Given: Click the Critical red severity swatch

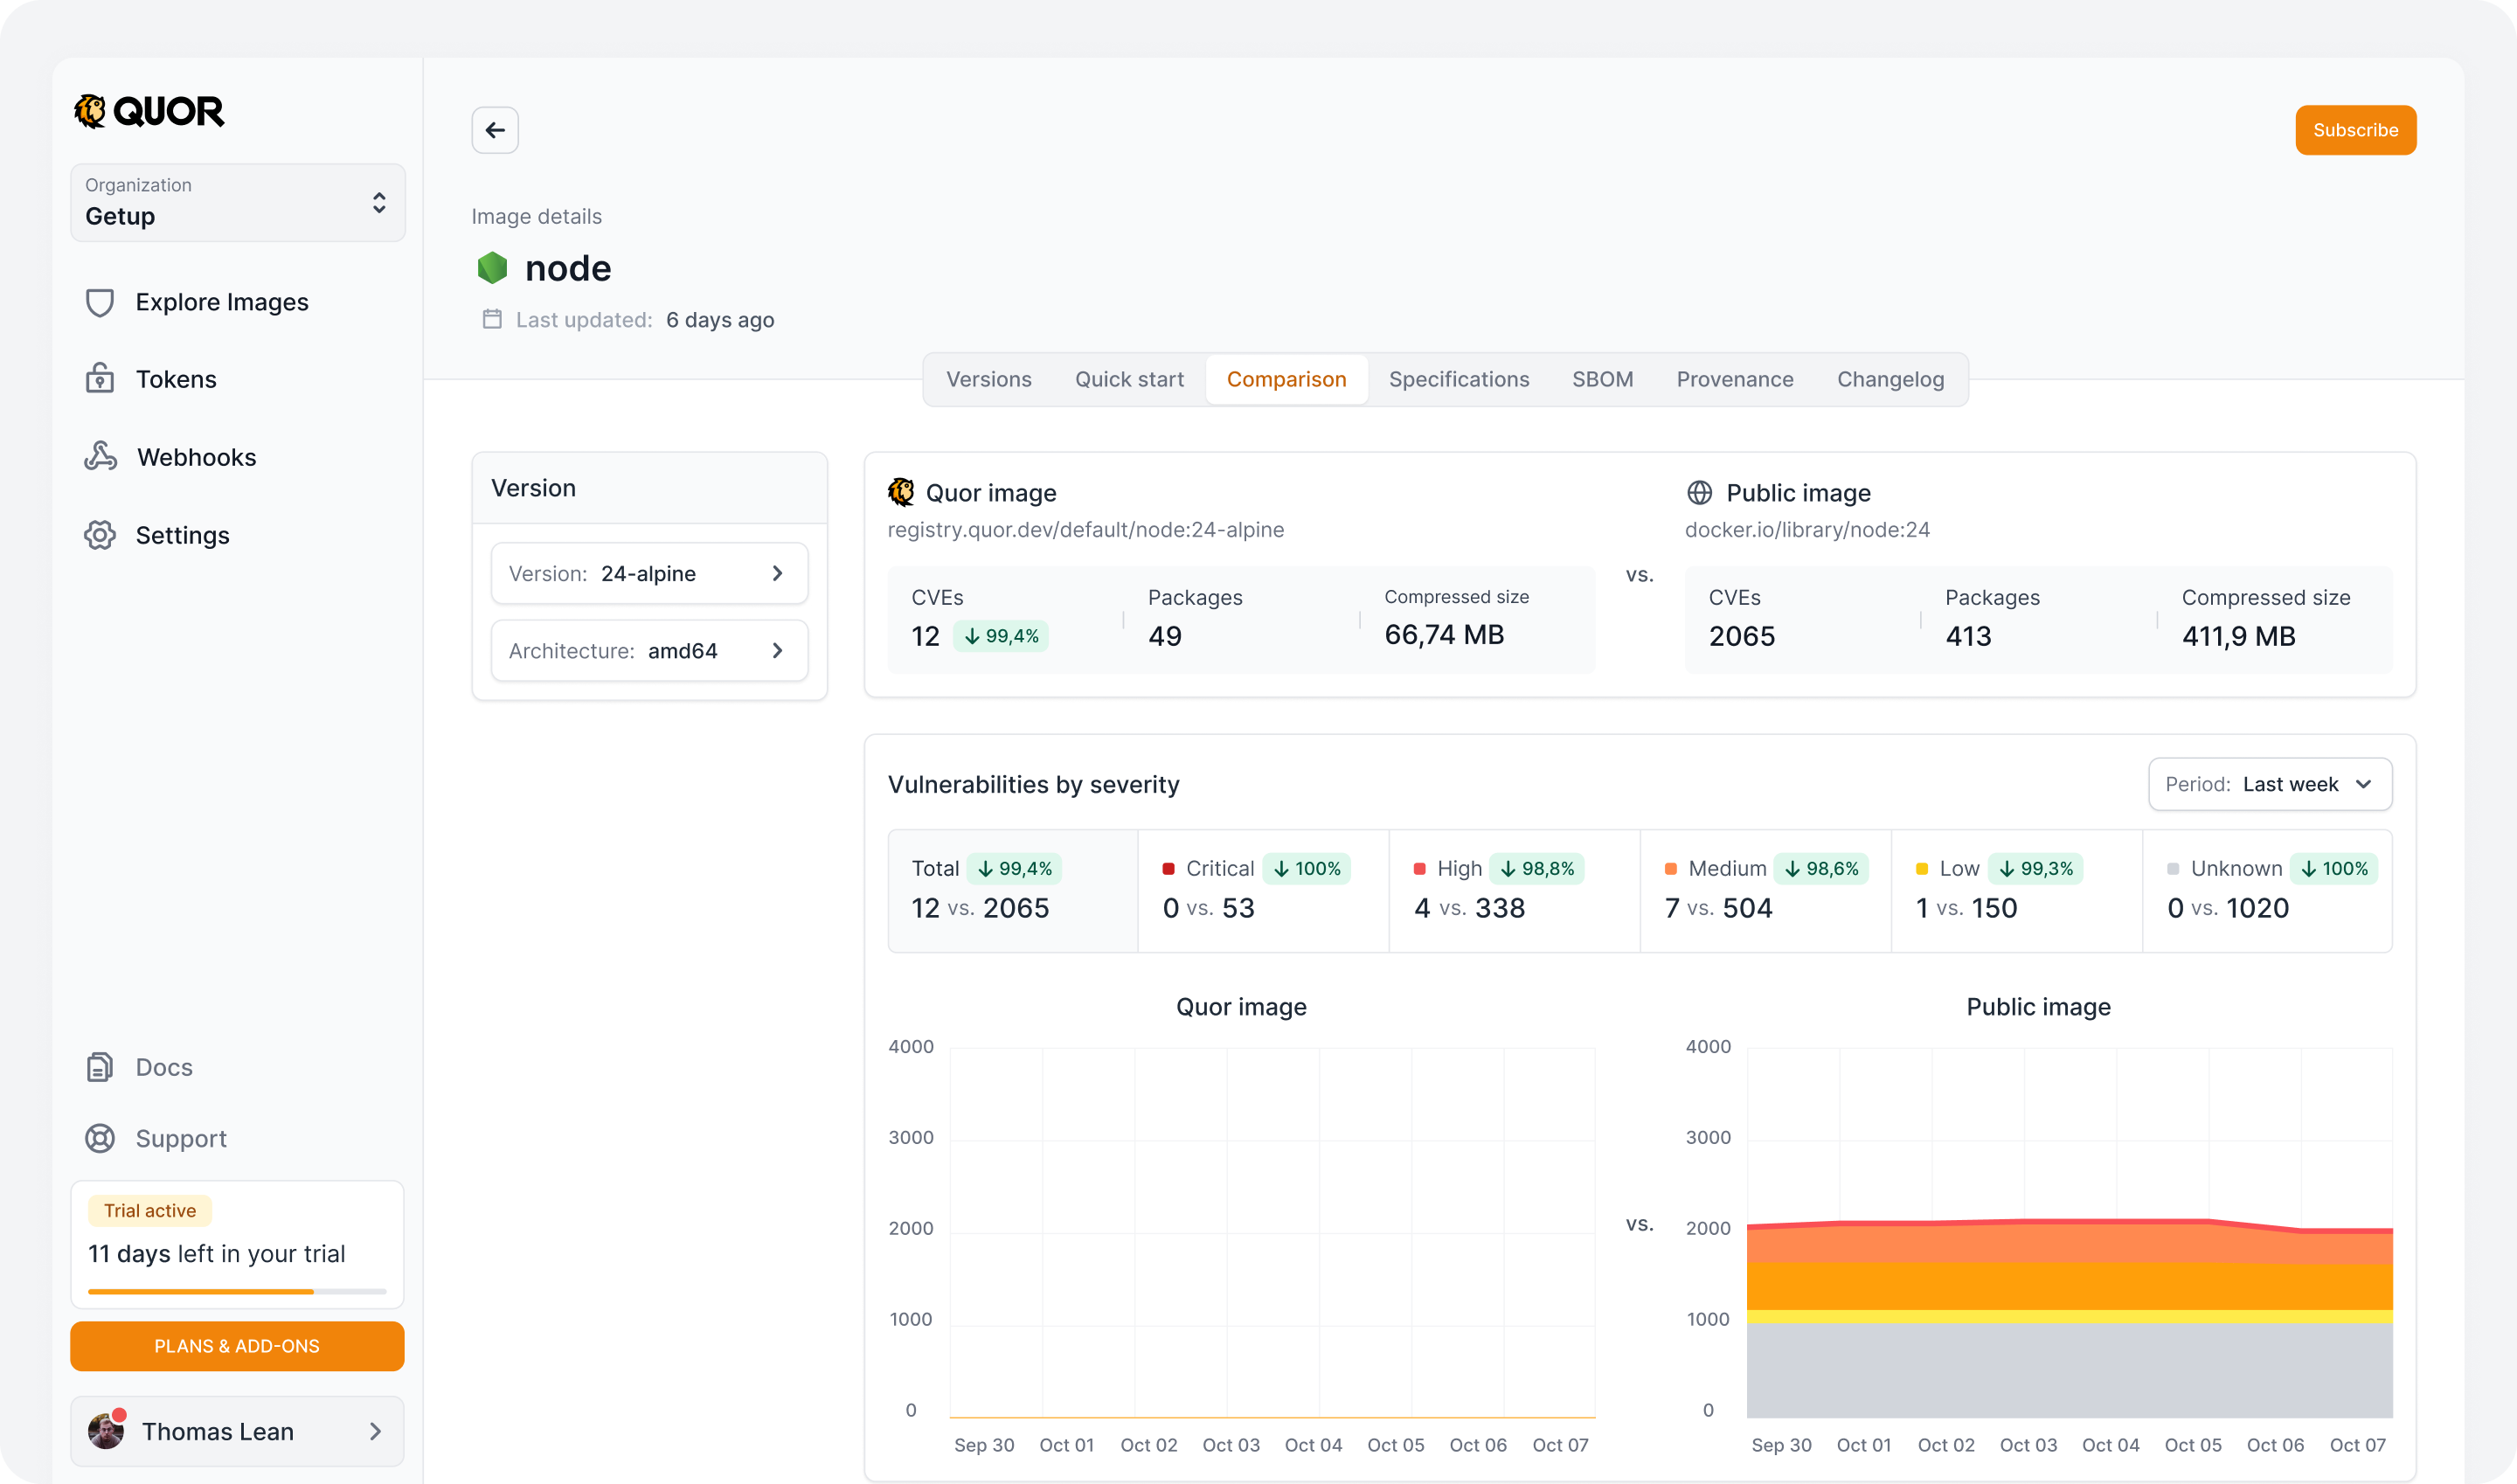Looking at the screenshot, I should 1168,869.
